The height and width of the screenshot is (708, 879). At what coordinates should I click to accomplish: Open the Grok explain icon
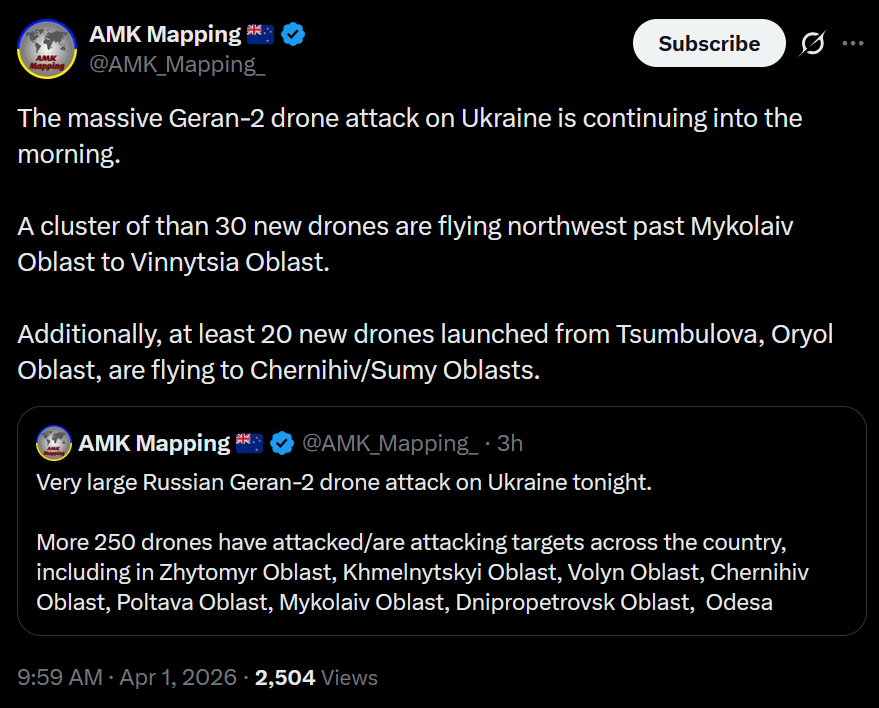[x=813, y=44]
